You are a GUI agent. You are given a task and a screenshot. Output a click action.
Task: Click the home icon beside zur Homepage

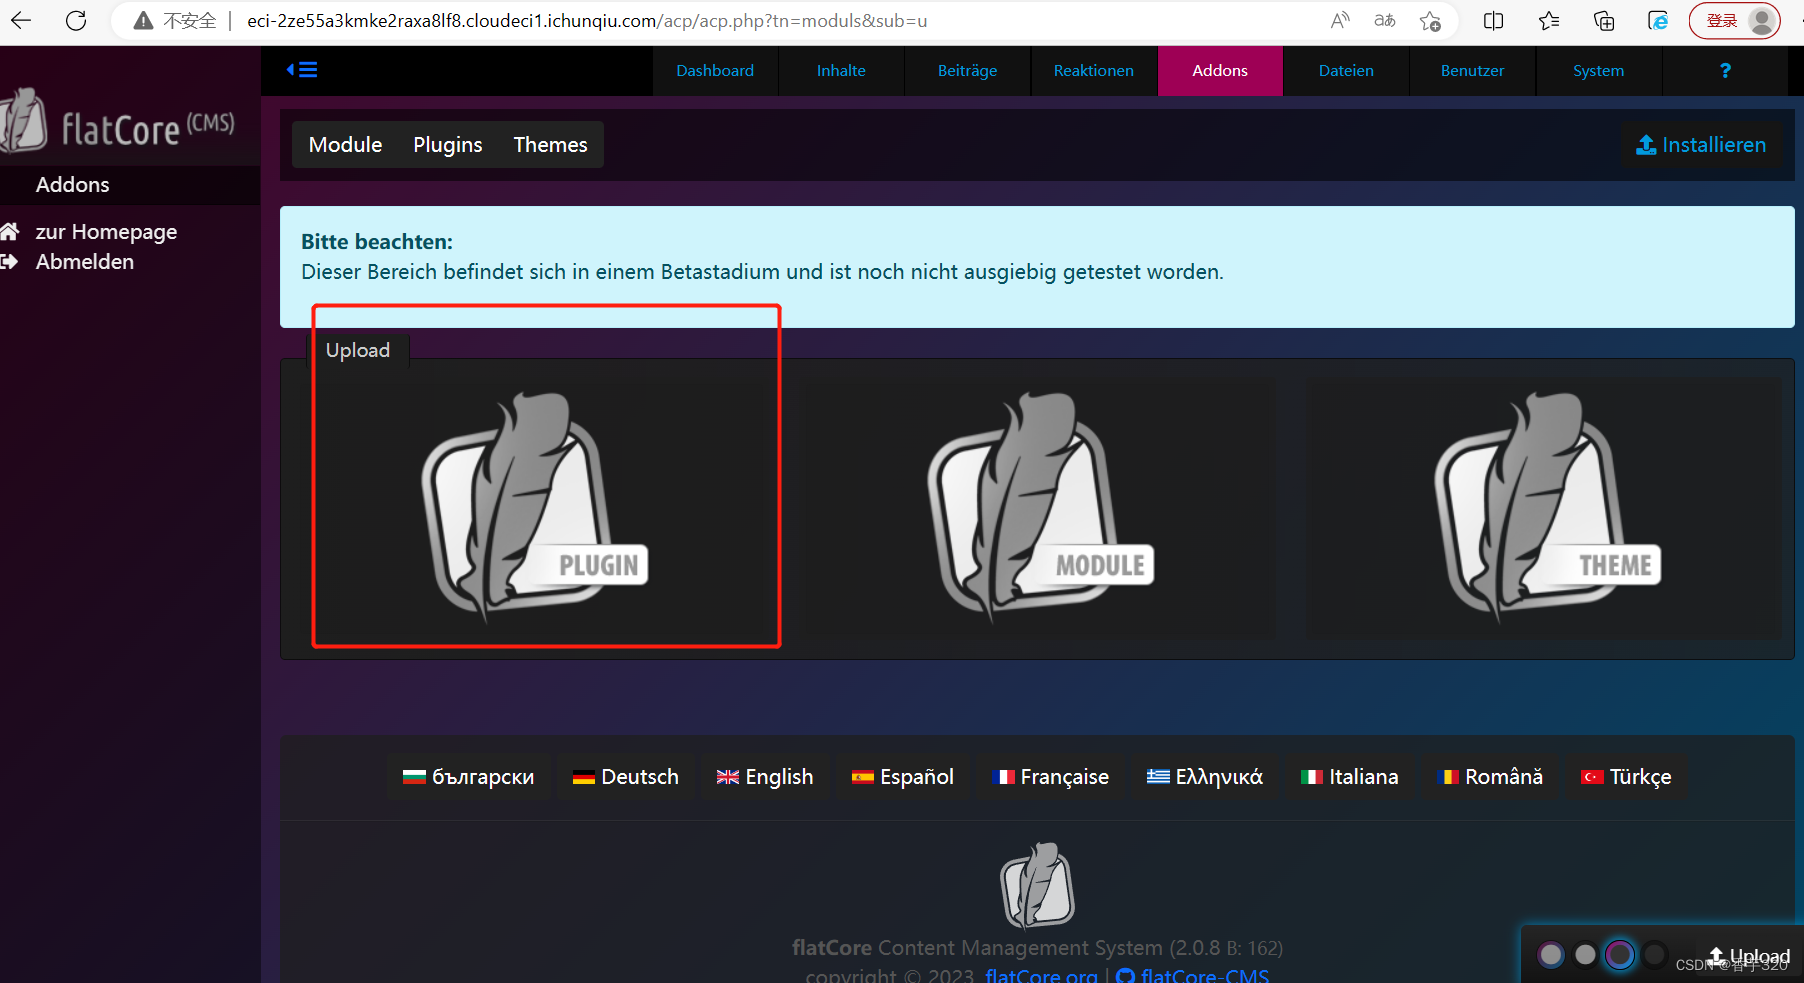(10, 231)
